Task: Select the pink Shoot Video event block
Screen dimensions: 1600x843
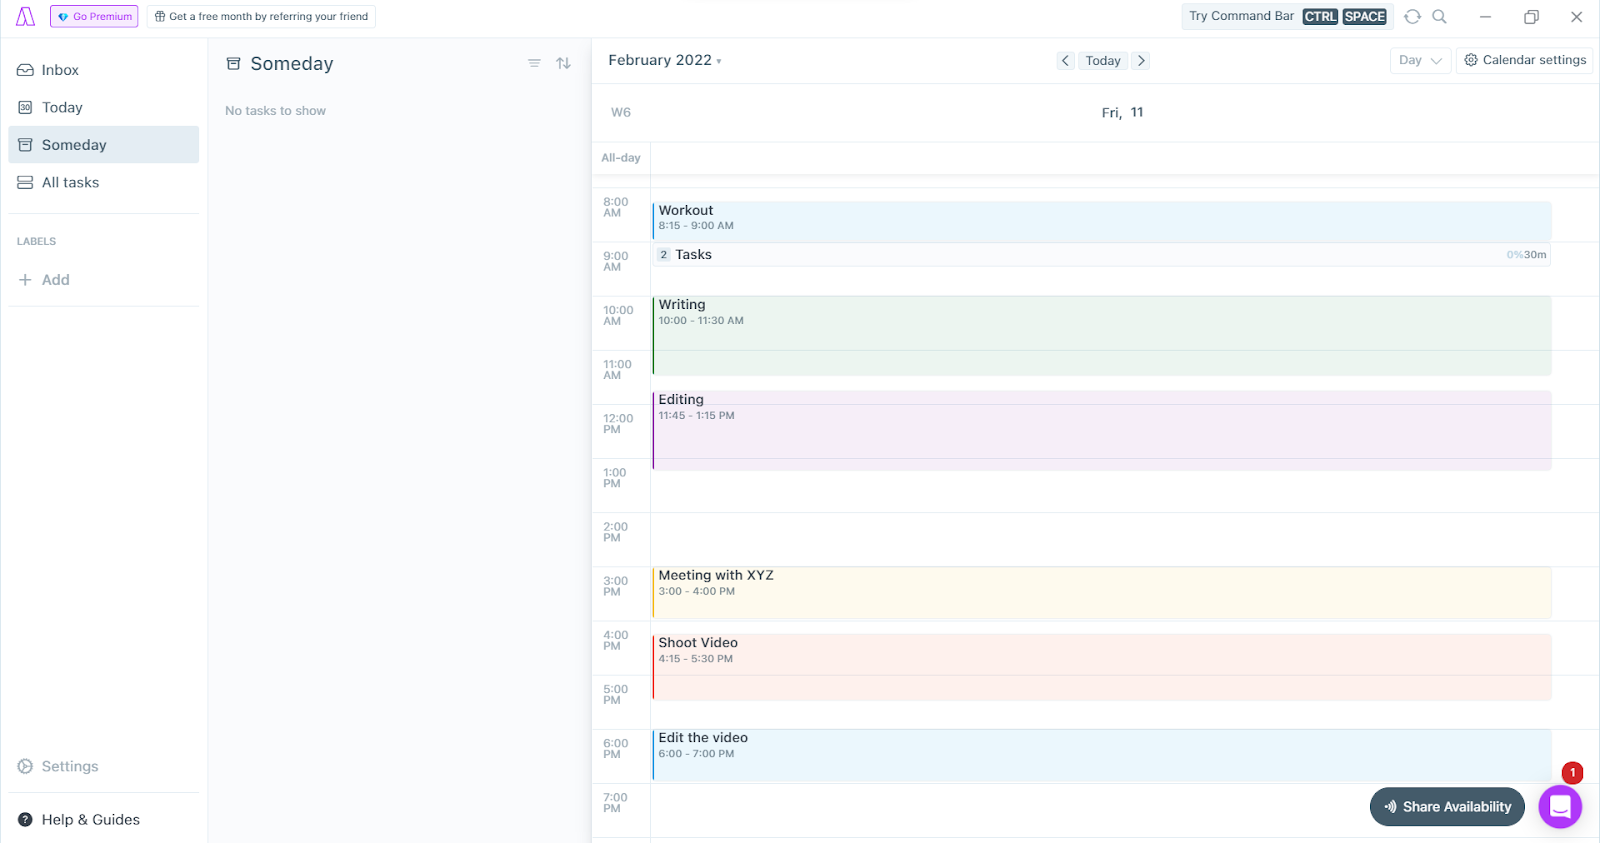Action: [x=1101, y=667]
